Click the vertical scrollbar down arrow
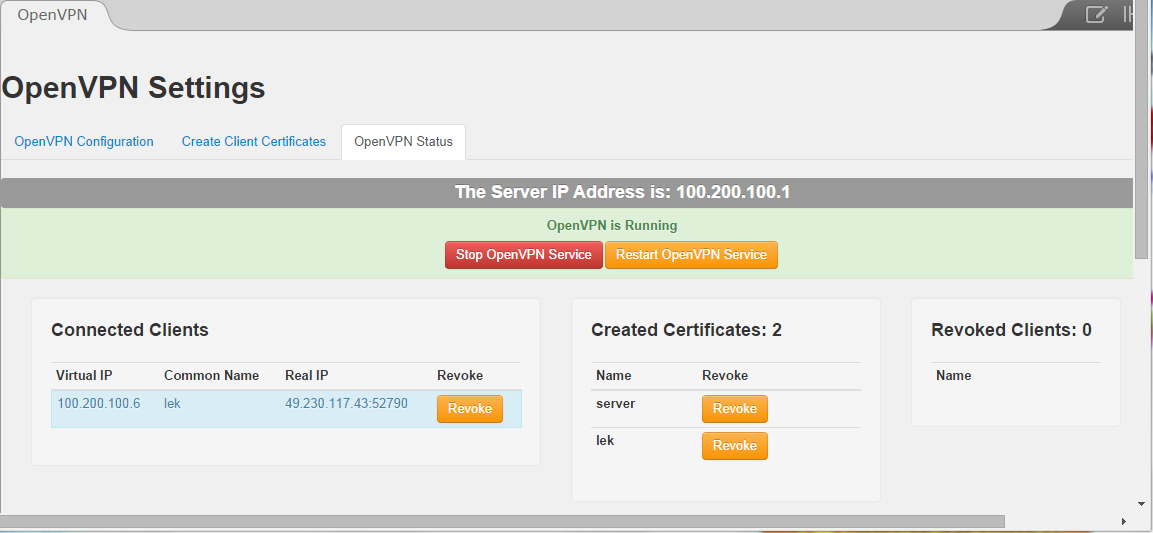 click(x=1142, y=504)
